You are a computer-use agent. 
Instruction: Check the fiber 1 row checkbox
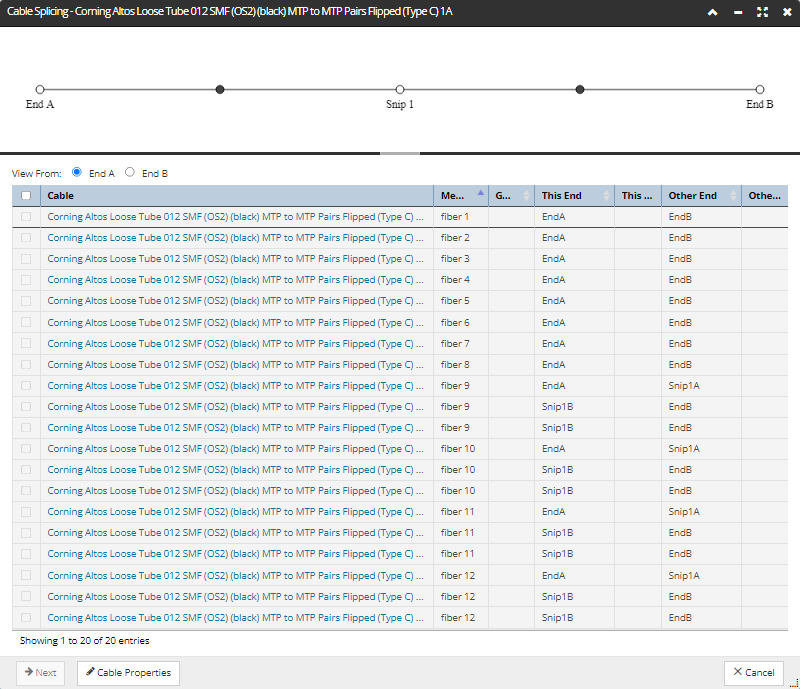pos(26,217)
